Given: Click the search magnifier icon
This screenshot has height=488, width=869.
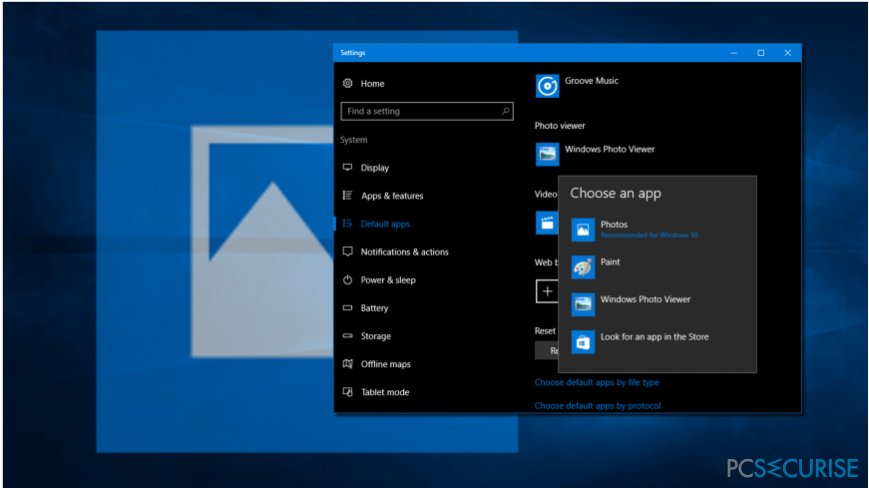Looking at the screenshot, I should click(x=505, y=111).
